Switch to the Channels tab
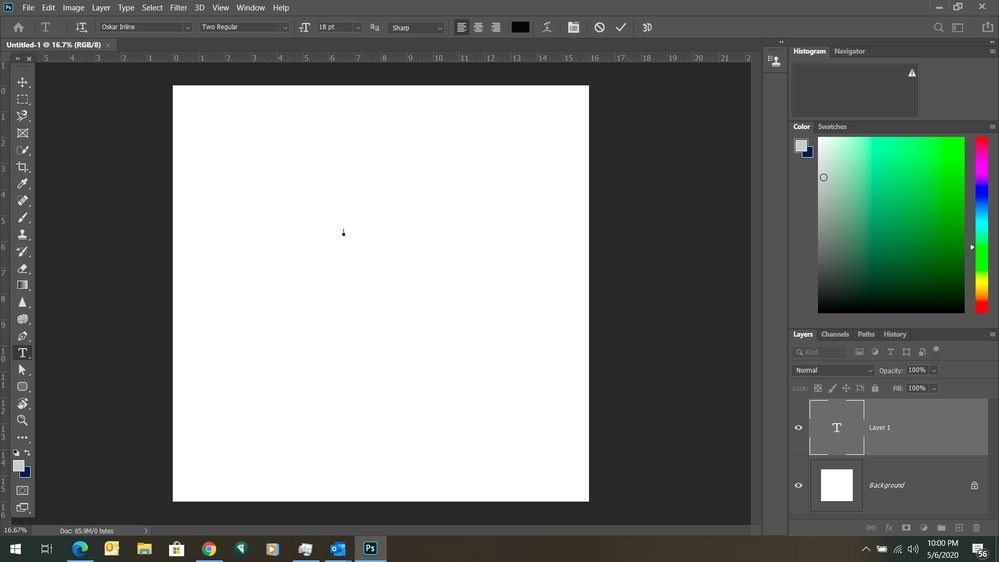 pos(835,335)
